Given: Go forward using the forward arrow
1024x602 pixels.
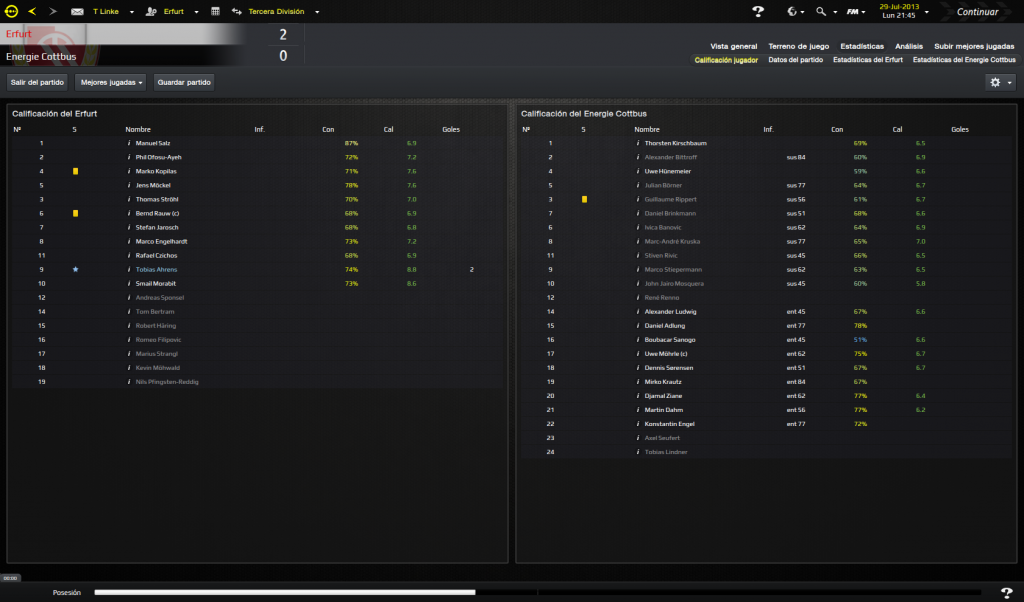Looking at the screenshot, I should 53,11.
